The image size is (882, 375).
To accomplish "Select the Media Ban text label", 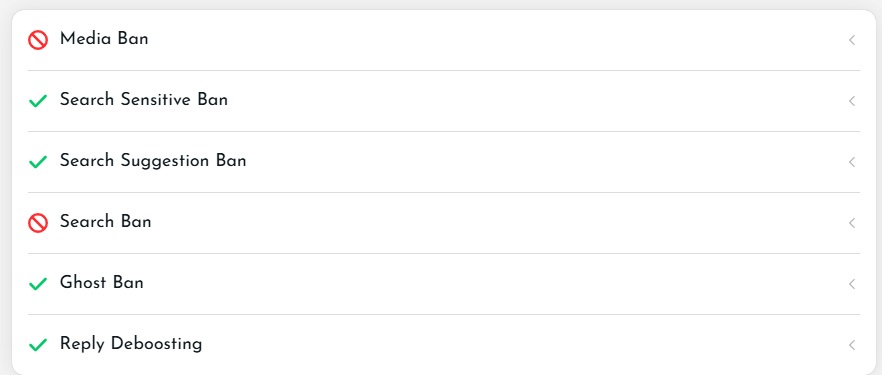I will pos(104,39).
